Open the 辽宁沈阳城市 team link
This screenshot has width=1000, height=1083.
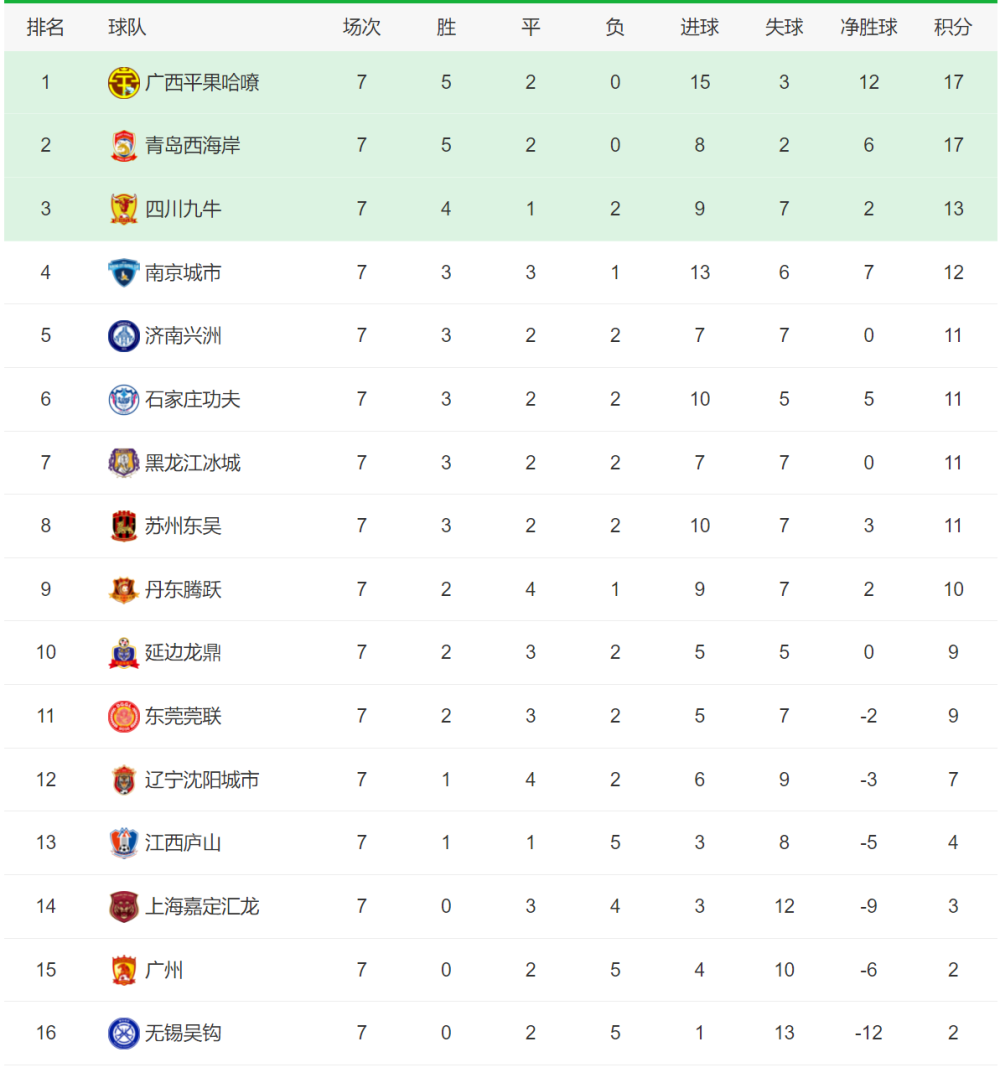(x=202, y=780)
